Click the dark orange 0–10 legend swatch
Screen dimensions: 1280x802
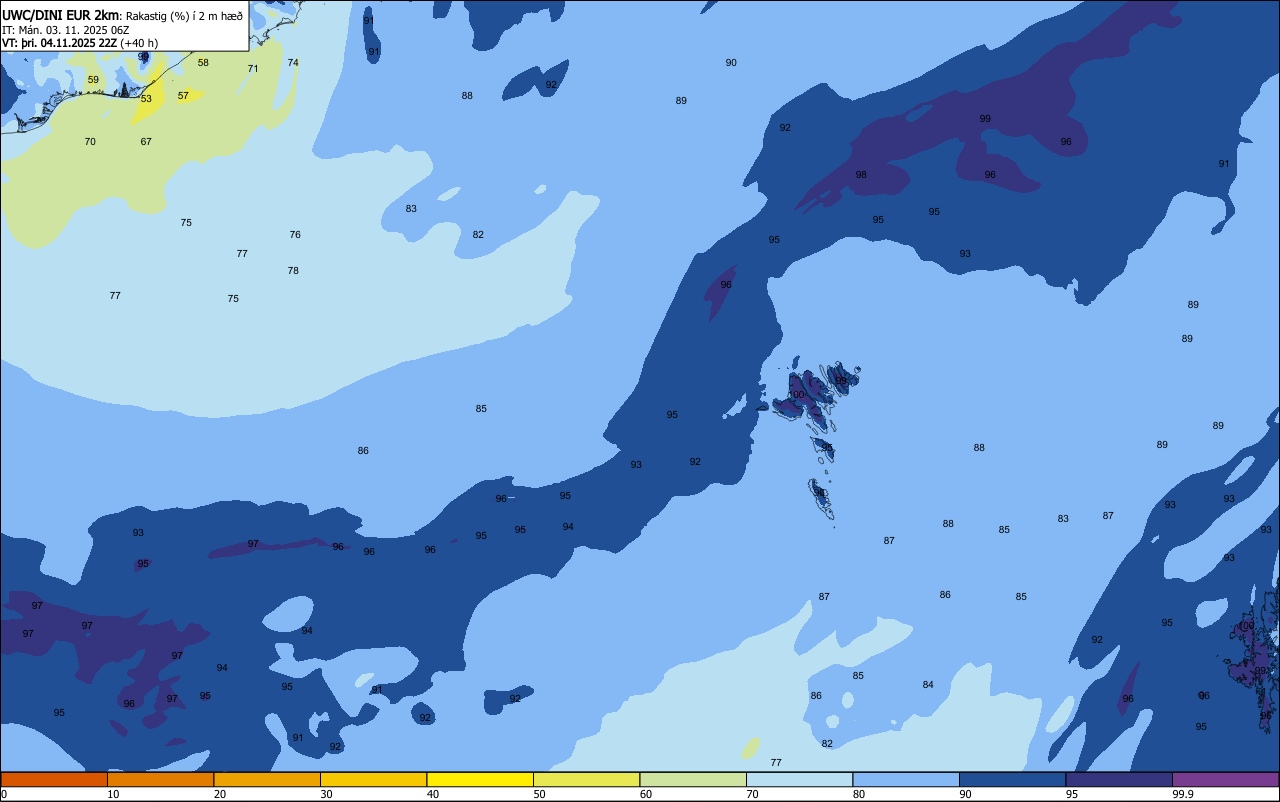tap(54, 779)
